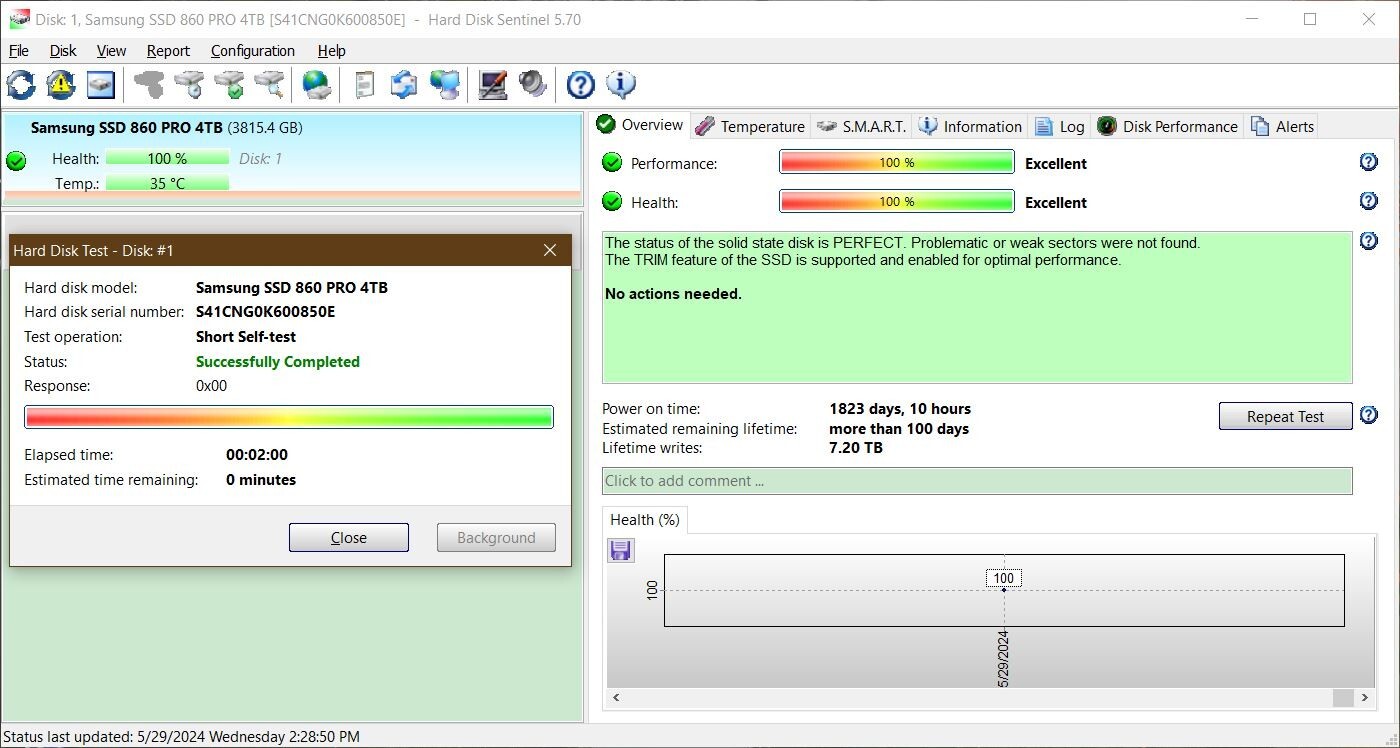1400x748 pixels.
Task: Click the Repeat Test button
Action: [1285, 416]
